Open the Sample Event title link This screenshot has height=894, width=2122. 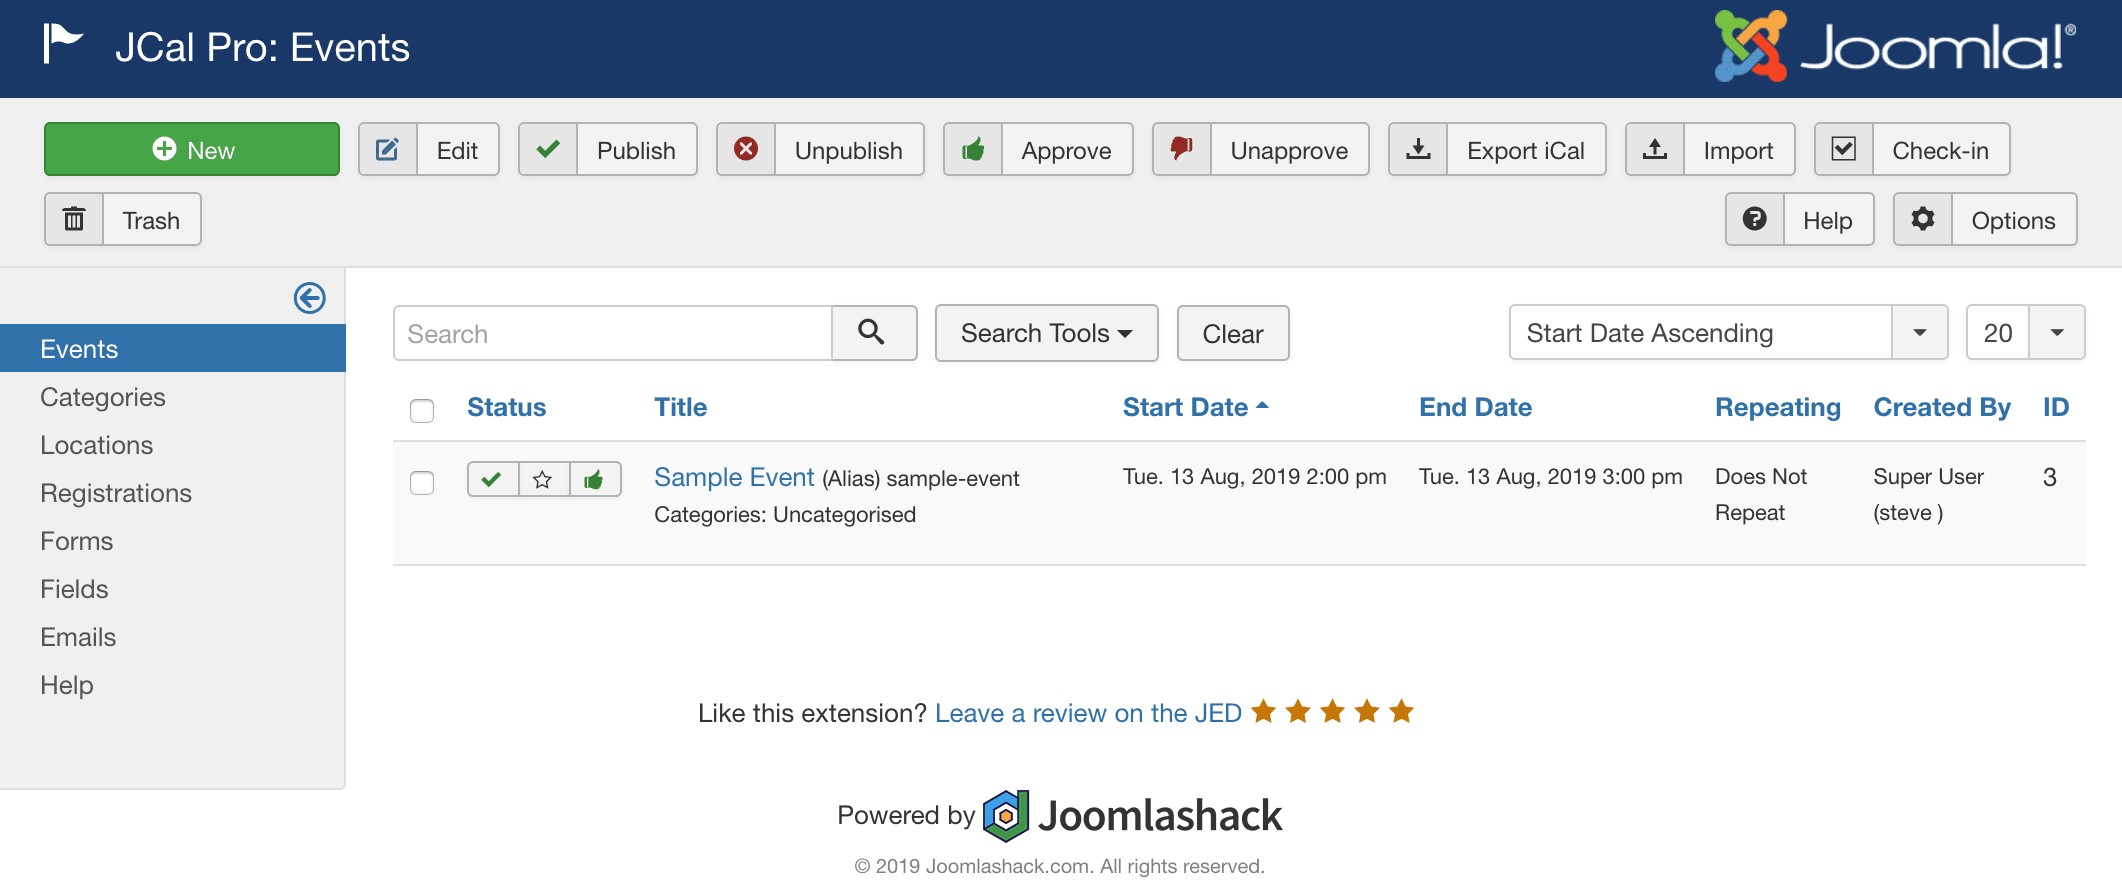734,477
